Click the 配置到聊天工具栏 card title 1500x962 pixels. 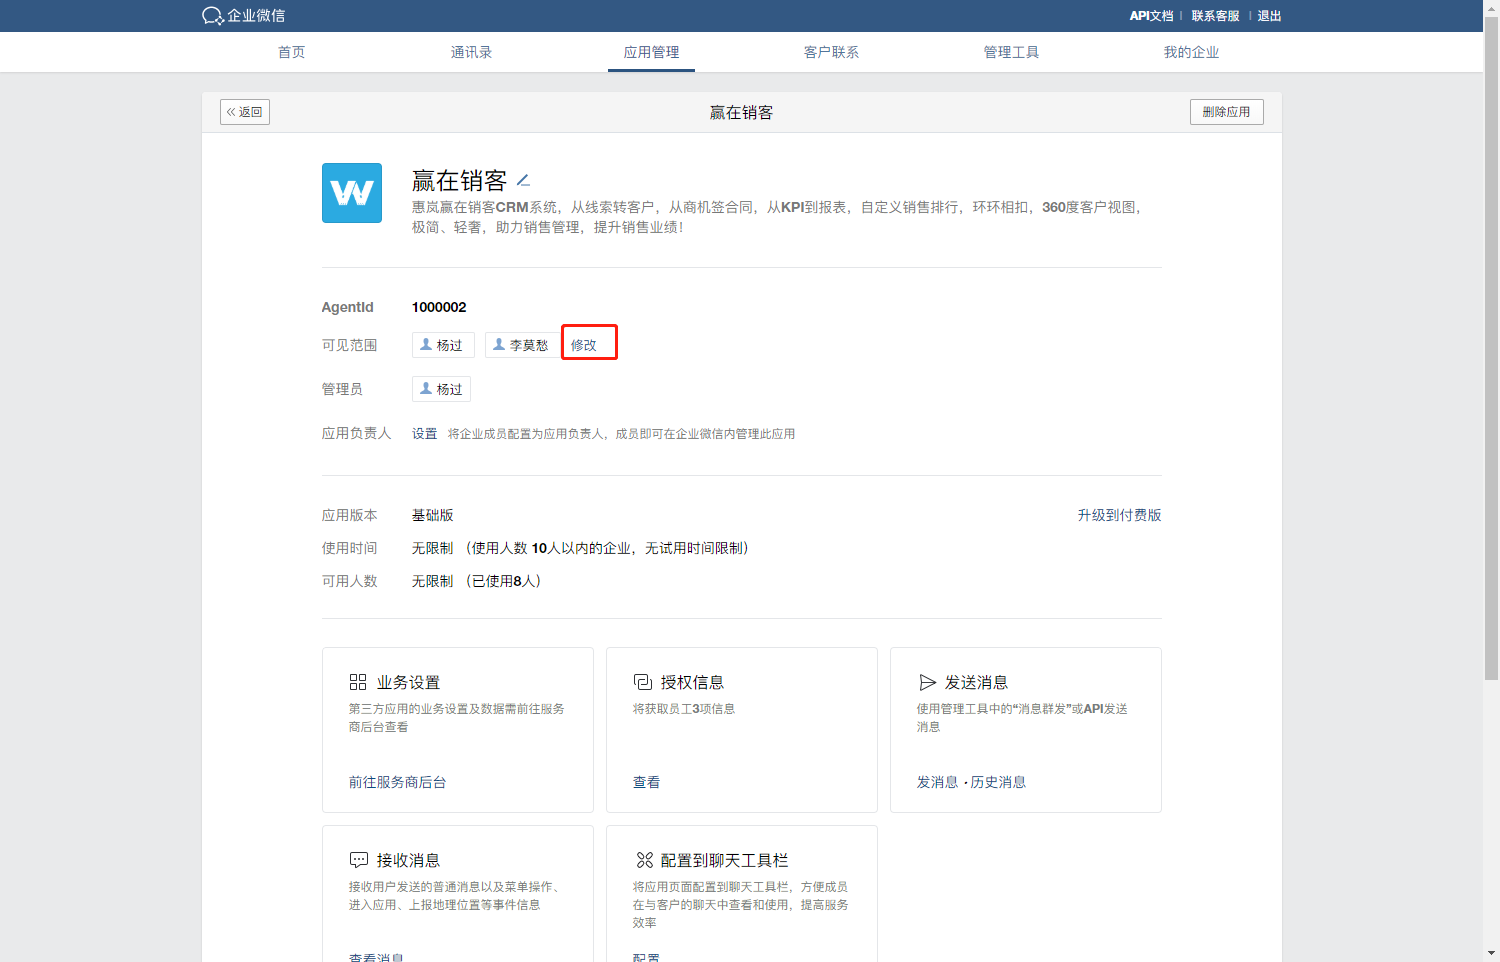coord(724,860)
